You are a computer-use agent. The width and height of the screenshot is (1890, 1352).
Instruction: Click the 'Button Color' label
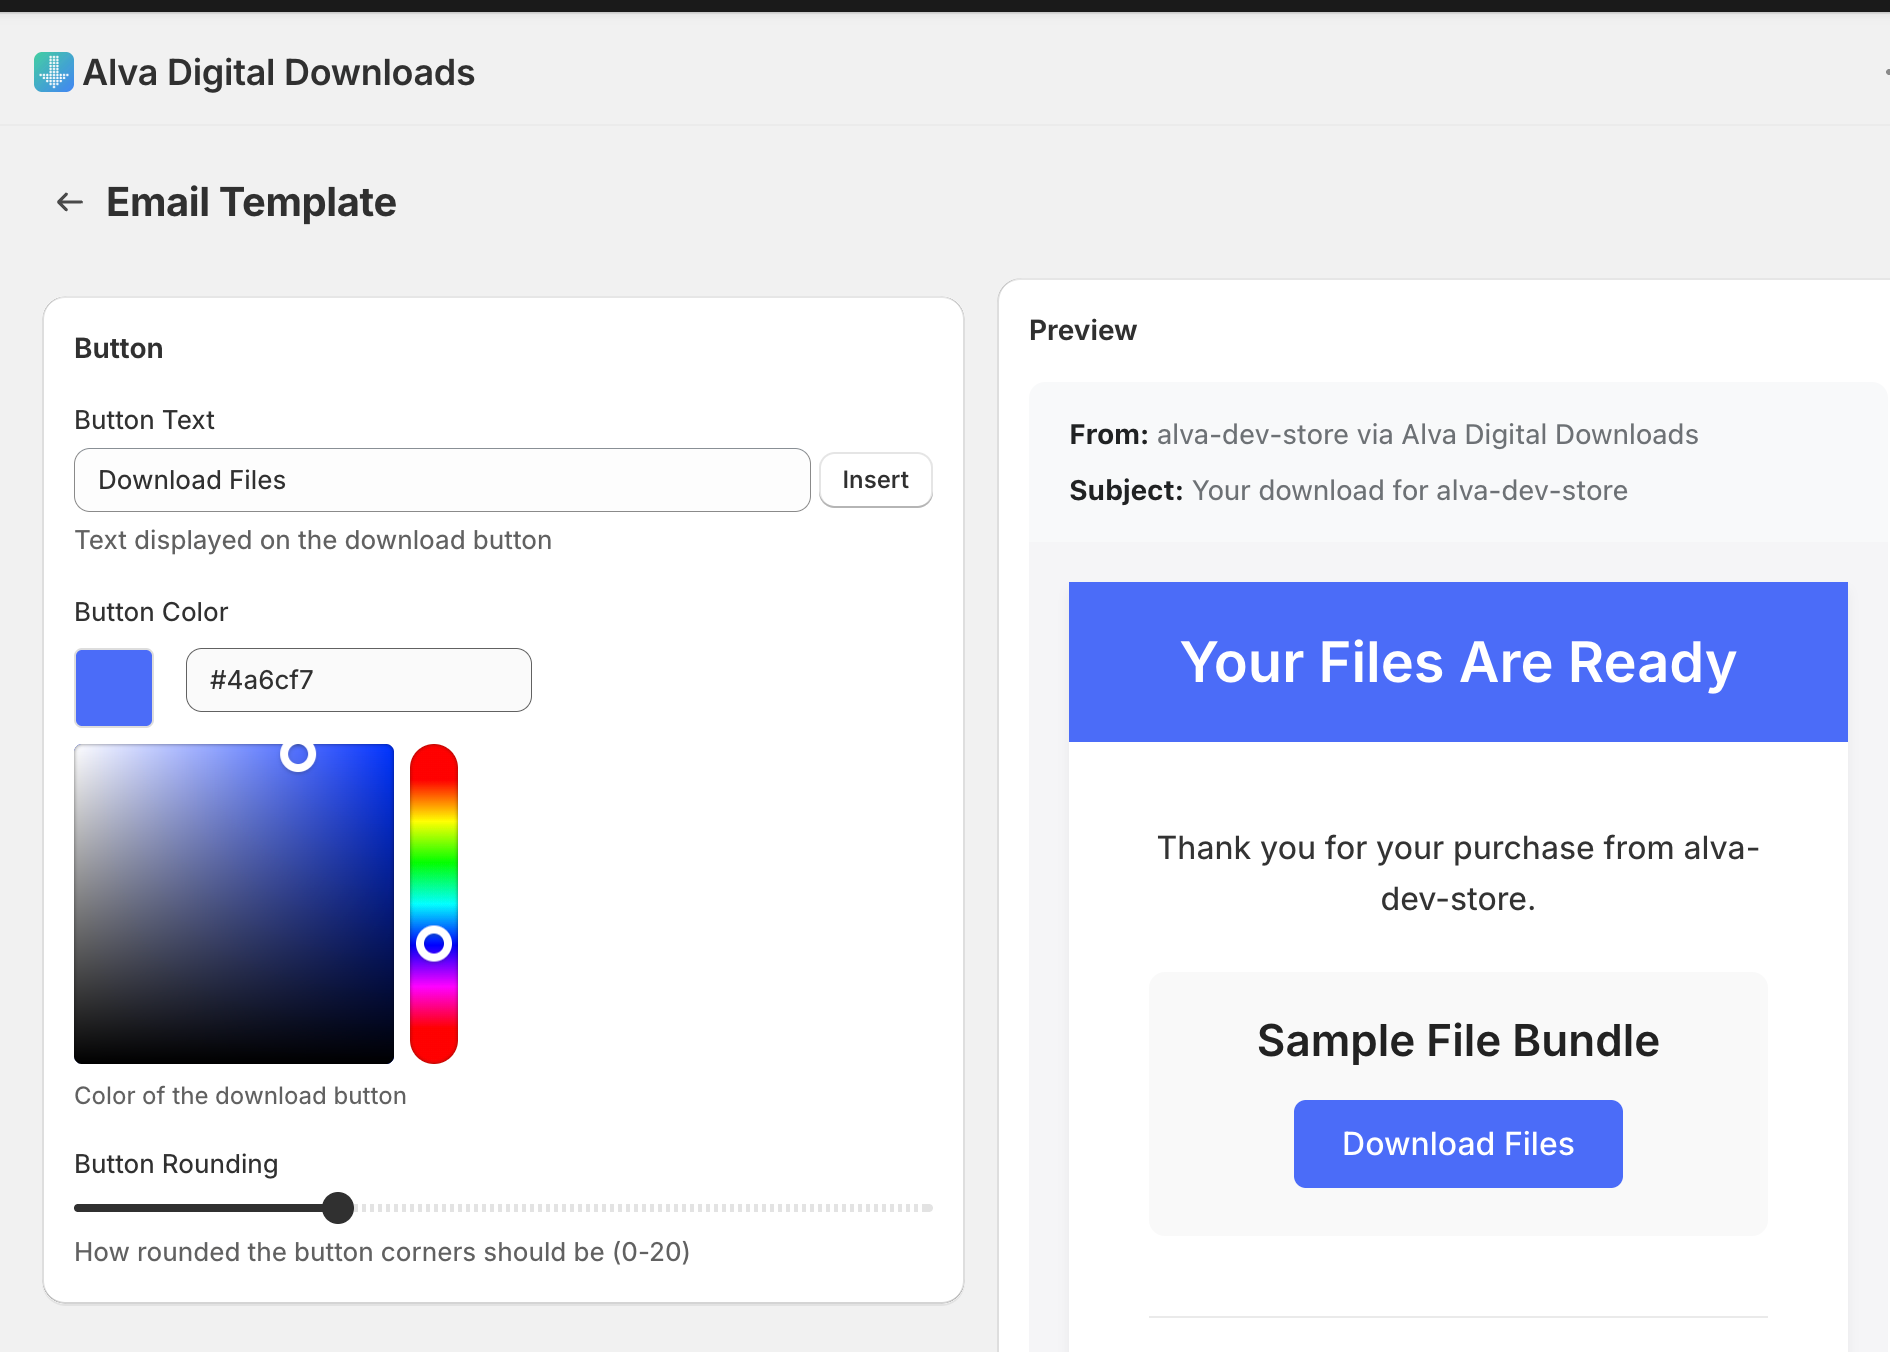[x=151, y=612]
